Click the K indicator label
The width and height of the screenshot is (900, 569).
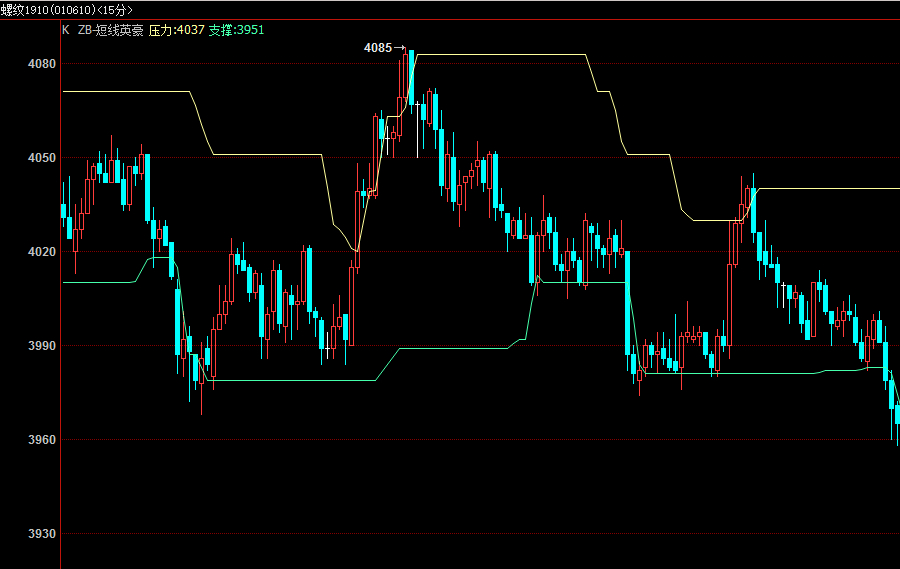[x=65, y=30]
